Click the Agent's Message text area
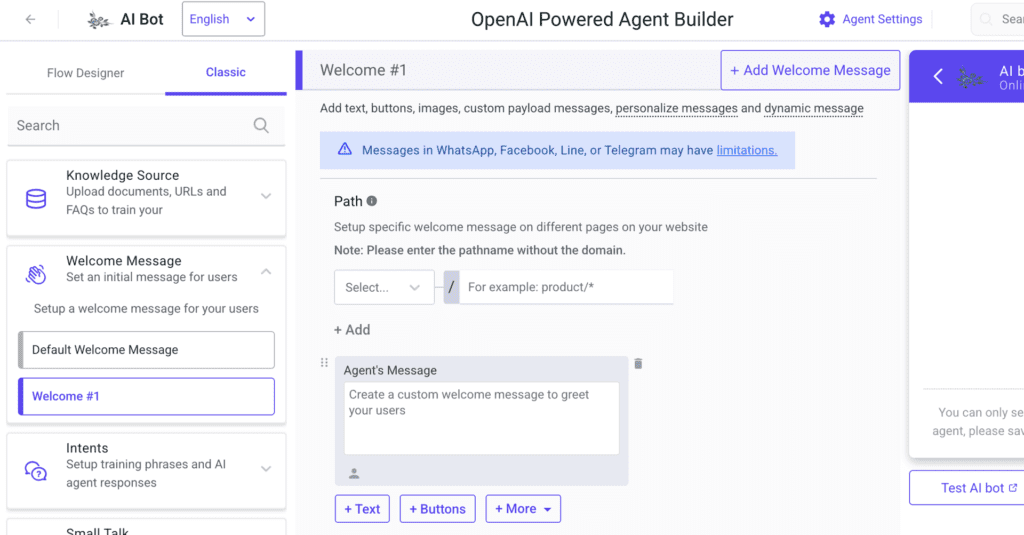This screenshot has width=1024, height=535. (482, 418)
